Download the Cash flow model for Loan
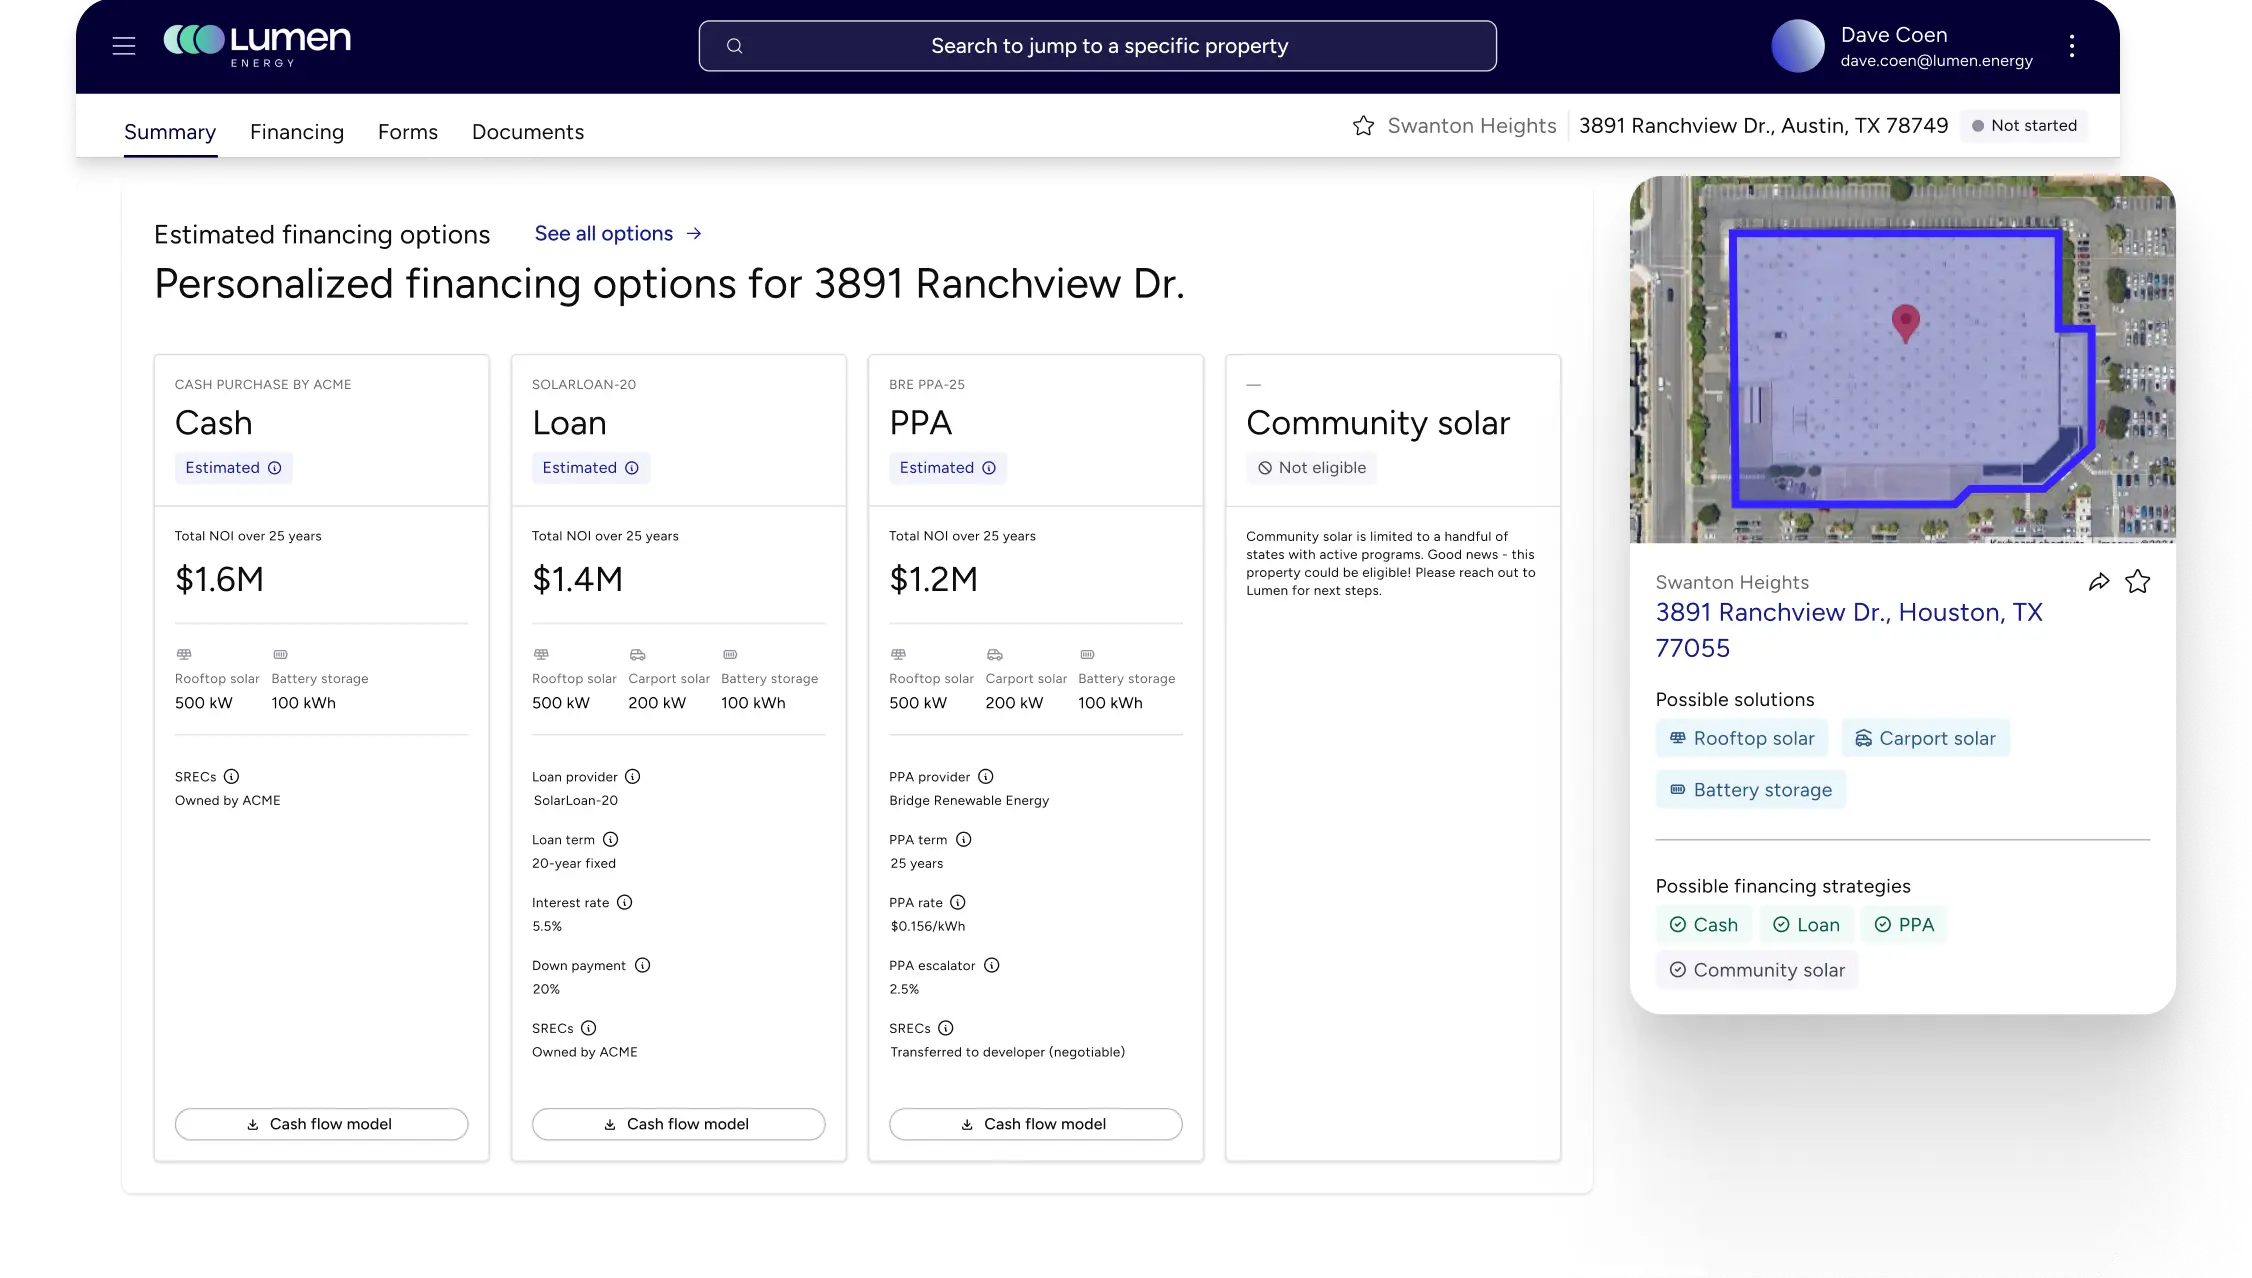The image size is (2252, 1278). 678,1124
